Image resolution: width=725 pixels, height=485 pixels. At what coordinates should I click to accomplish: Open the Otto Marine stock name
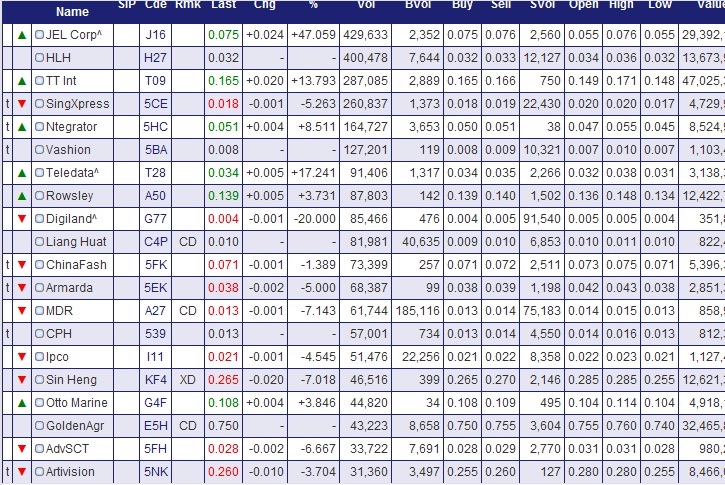tap(77, 403)
